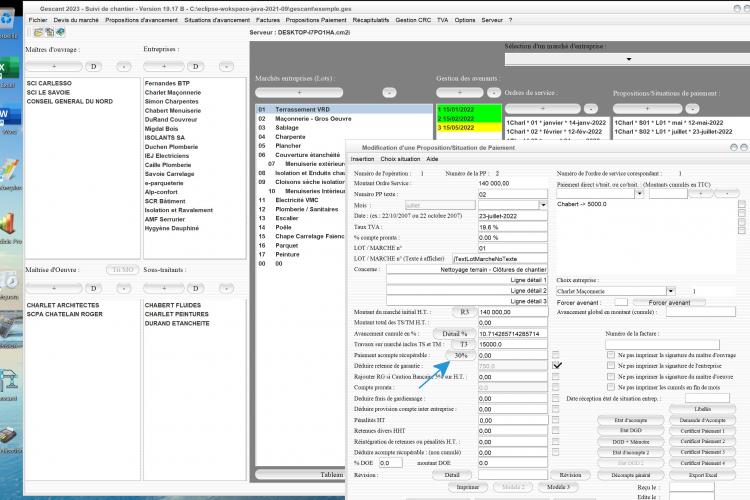Open the Situations d'avancement menu

217,20
